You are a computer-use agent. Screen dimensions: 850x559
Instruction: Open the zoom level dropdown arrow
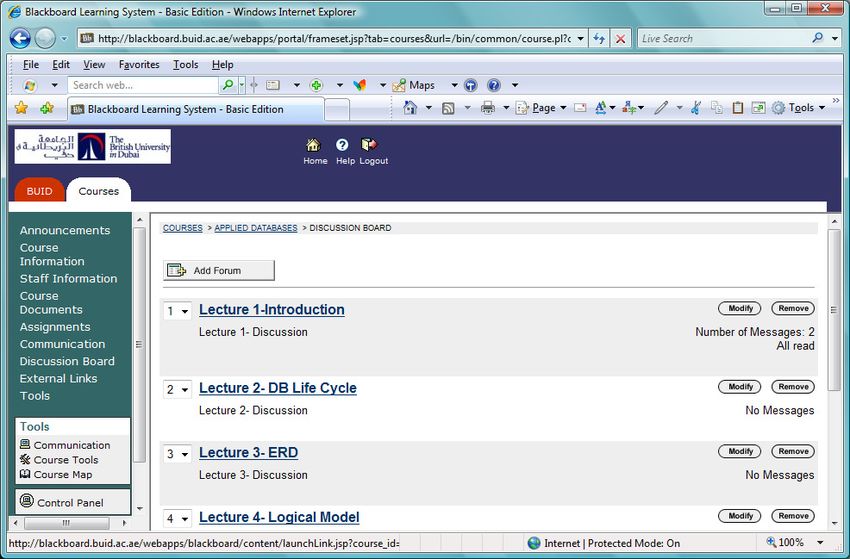coord(820,542)
